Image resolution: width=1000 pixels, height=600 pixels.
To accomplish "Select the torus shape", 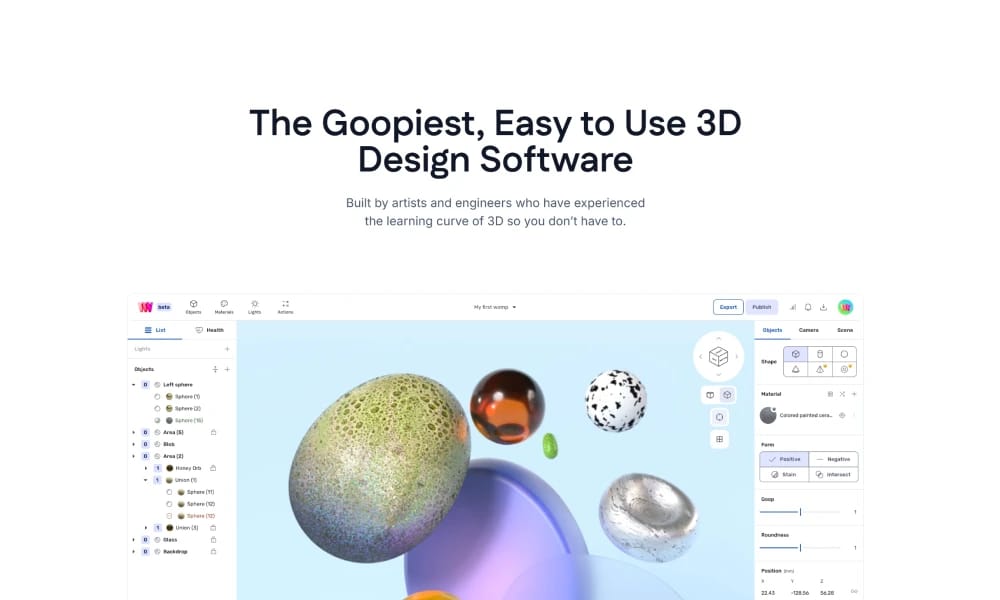I will (x=844, y=369).
